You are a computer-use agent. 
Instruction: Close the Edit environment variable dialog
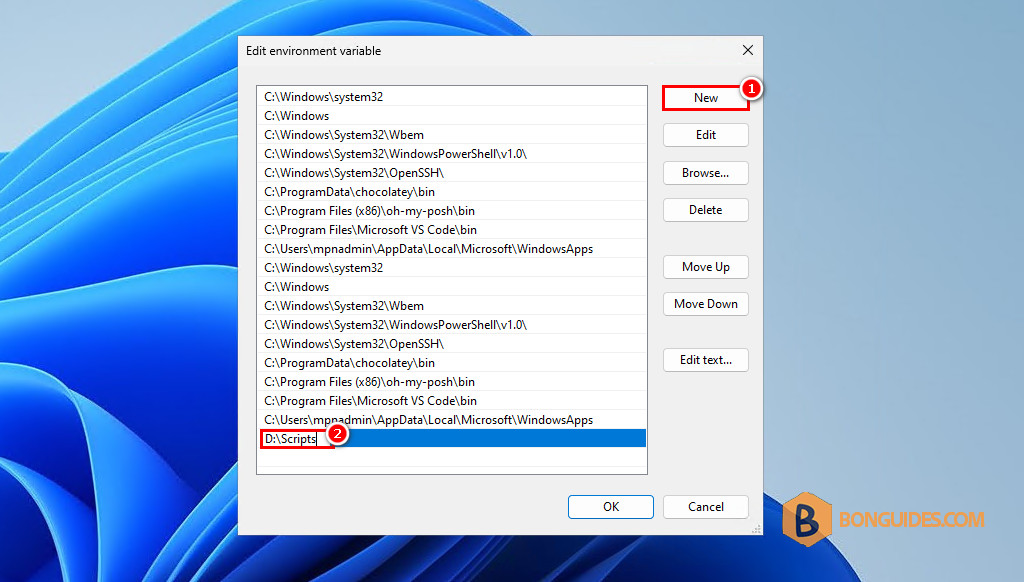point(748,50)
